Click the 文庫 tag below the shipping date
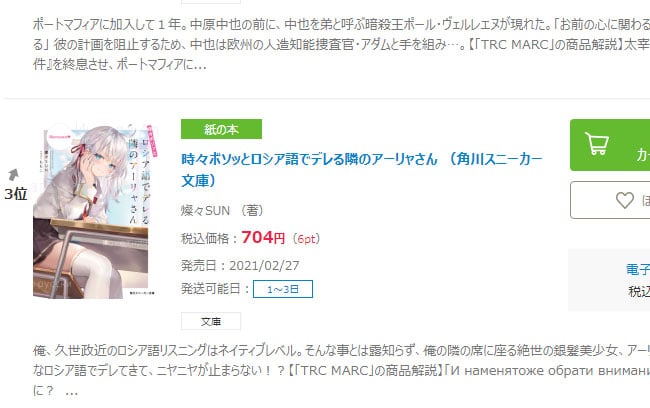This screenshot has height=408, width=650. tap(211, 321)
